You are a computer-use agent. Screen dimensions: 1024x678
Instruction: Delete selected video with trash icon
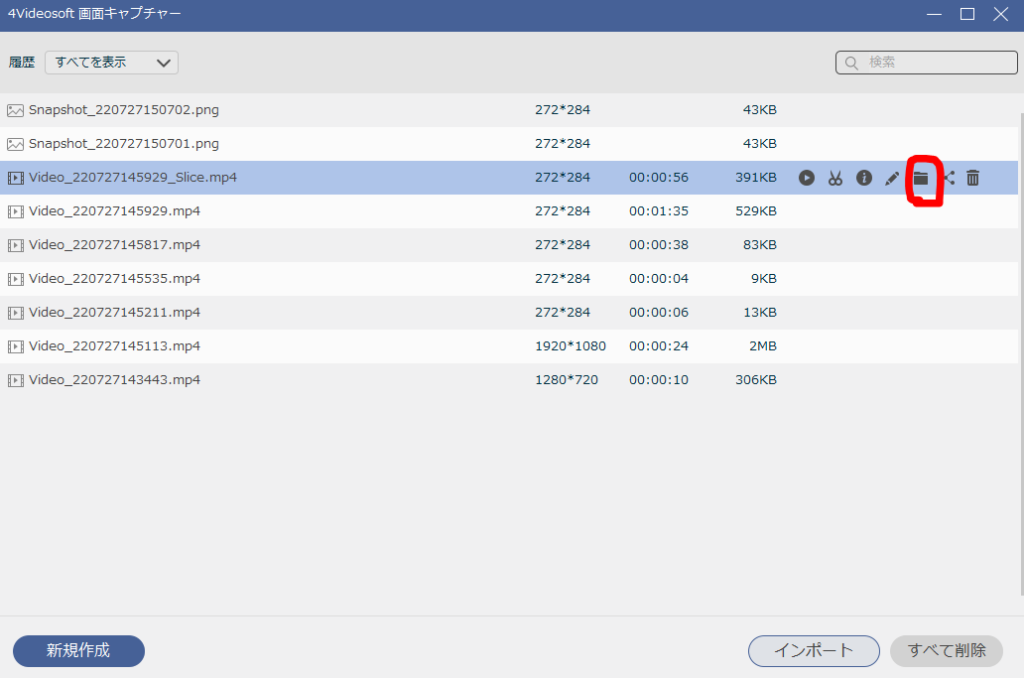point(973,178)
